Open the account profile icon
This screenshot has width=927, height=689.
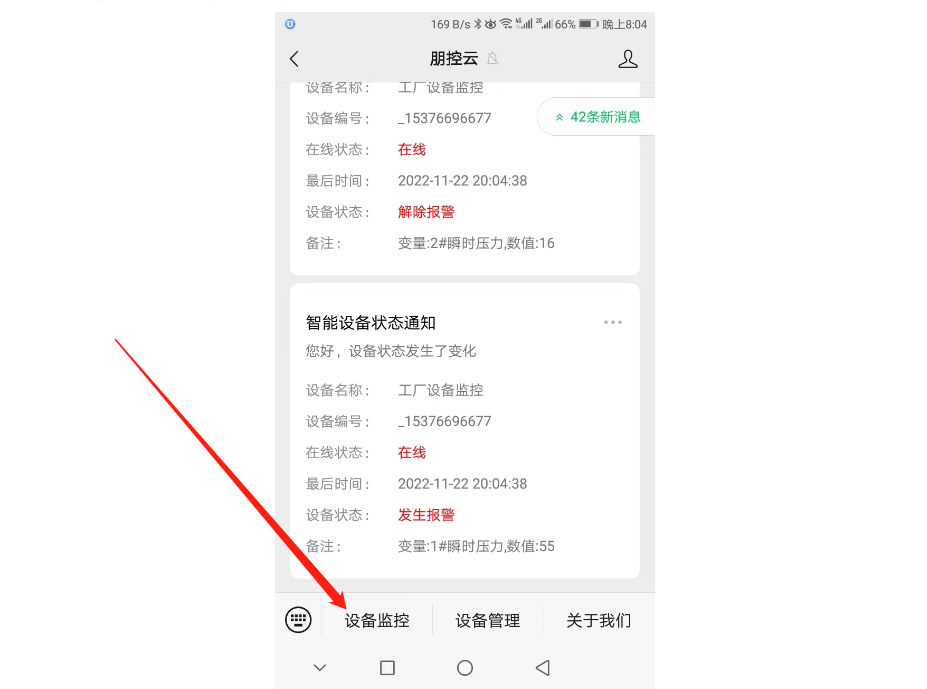(x=628, y=59)
